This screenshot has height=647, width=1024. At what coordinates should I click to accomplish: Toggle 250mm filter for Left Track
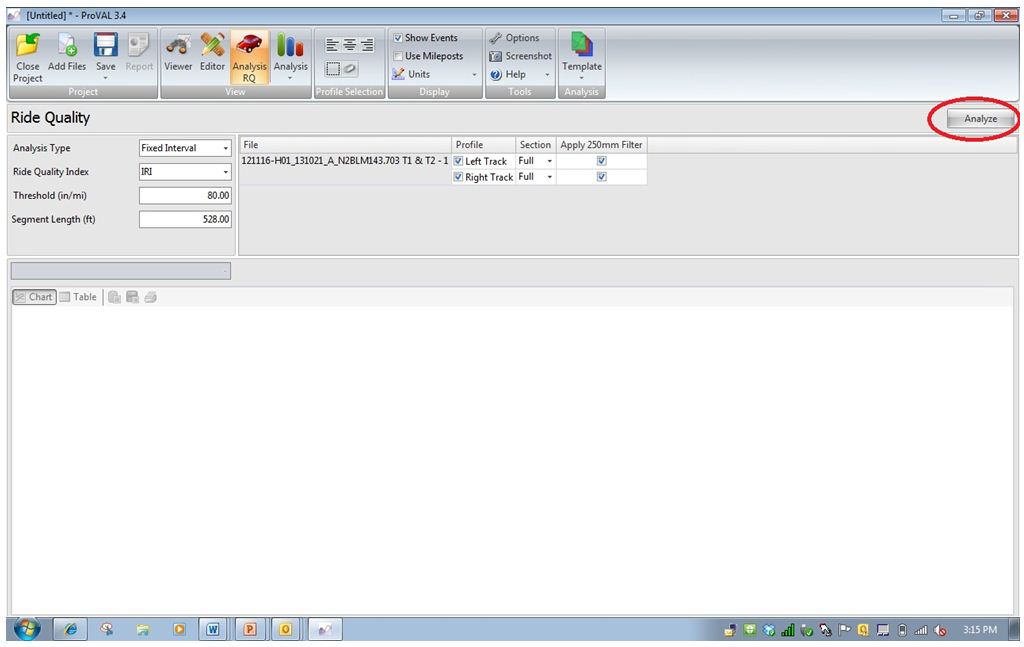pyautogui.click(x=601, y=161)
